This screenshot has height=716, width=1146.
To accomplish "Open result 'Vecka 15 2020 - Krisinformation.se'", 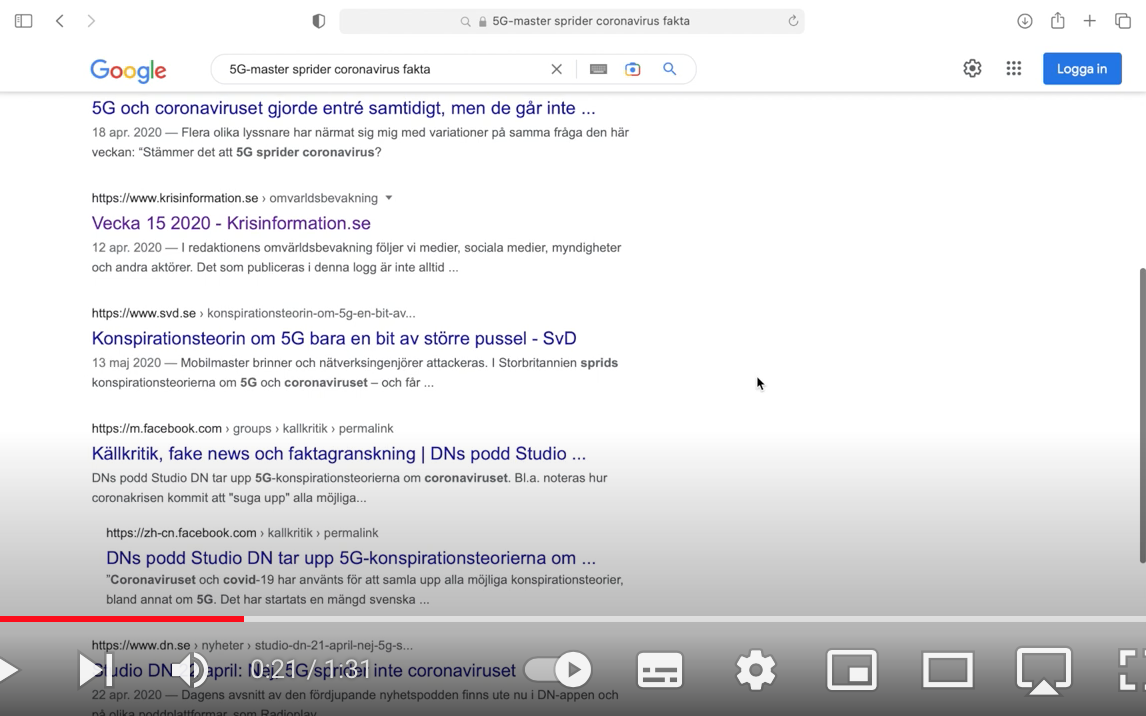I will pyautogui.click(x=231, y=223).
